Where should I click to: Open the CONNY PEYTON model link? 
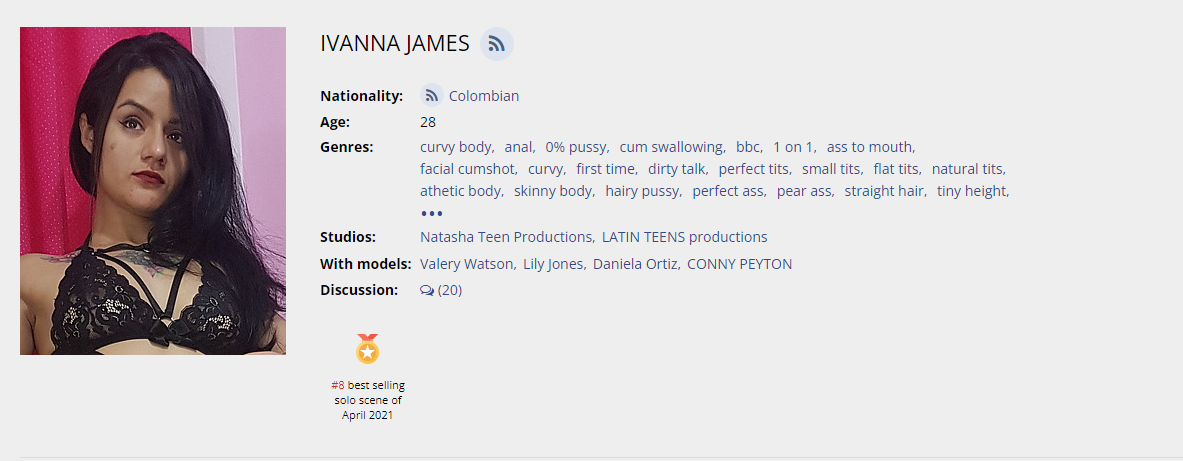(x=739, y=264)
